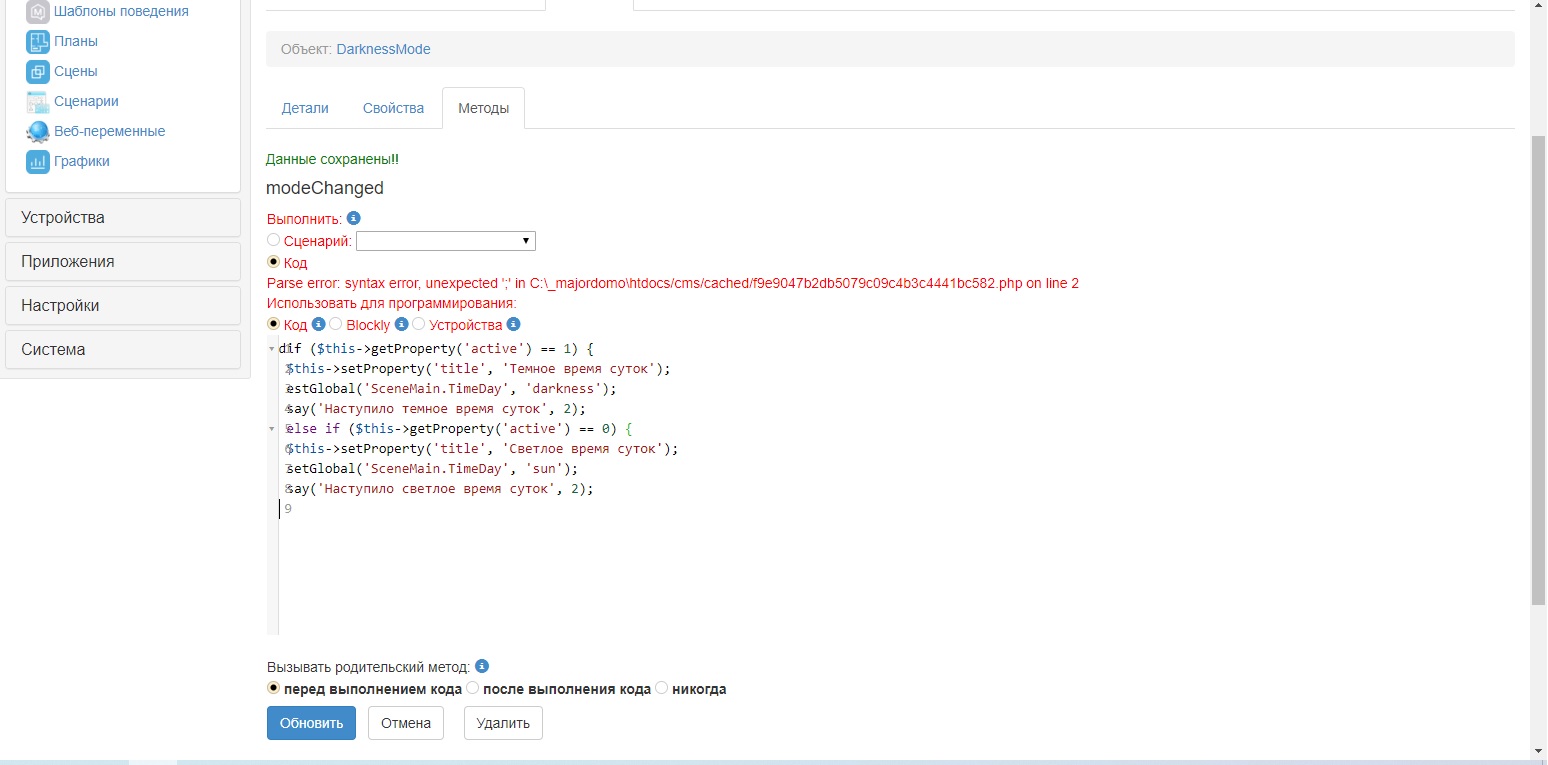Click the Сцены sidebar icon
Viewport: 1548px width, 765px height.
click(37, 72)
